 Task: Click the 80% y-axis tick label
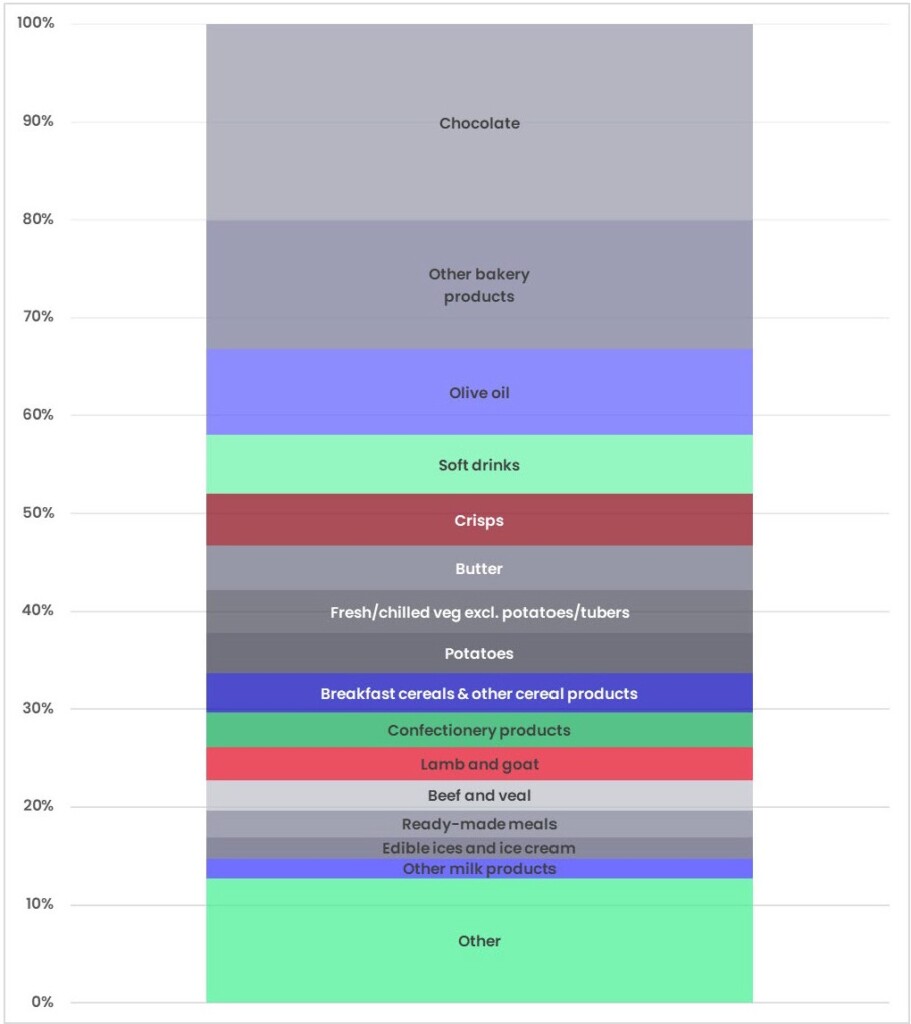tap(37, 219)
